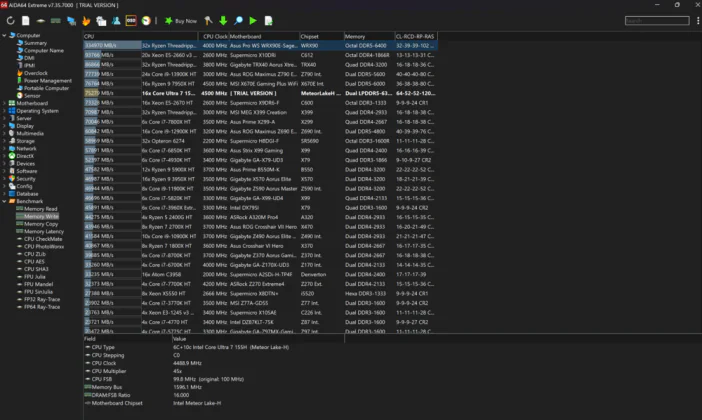Select Overclock tree item

[x=35, y=73]
